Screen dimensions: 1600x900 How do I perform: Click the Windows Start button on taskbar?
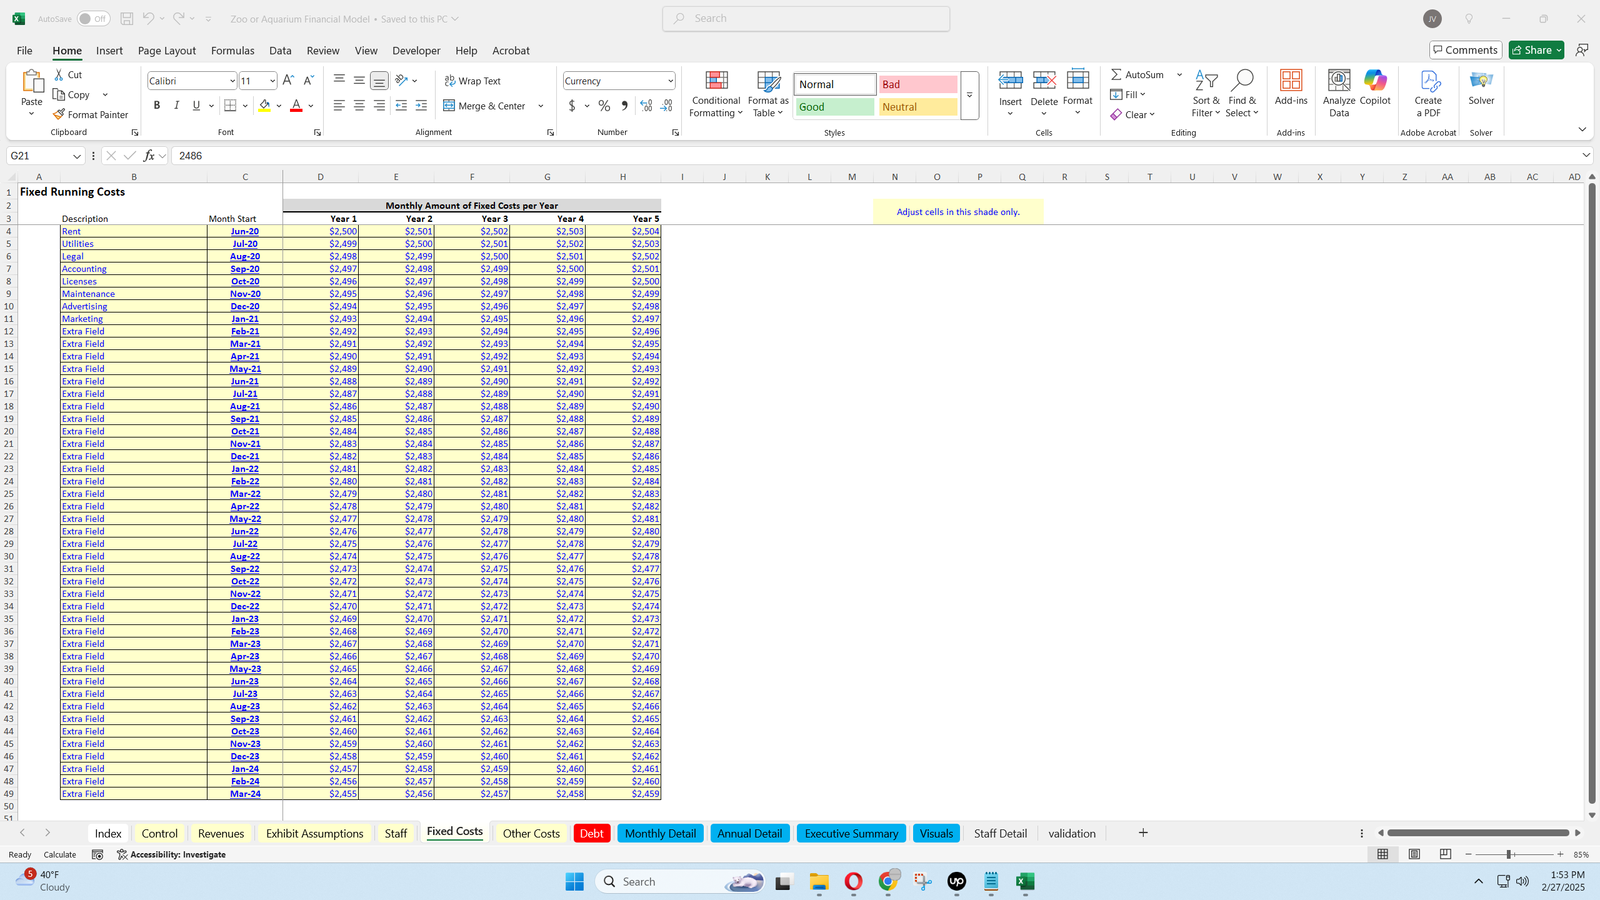pyautogui.click(x=574, y=881)
